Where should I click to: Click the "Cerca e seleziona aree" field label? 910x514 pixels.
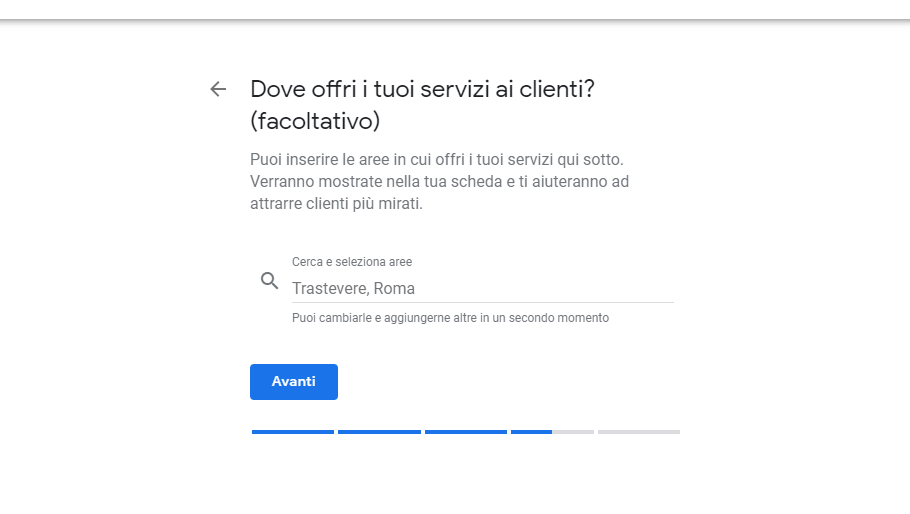point(352,262)
